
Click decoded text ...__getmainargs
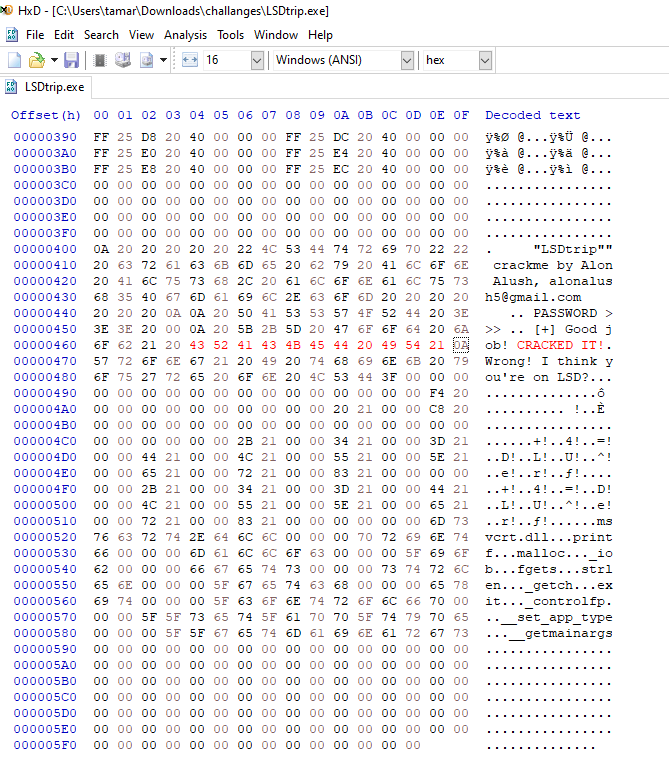point(549,633)
